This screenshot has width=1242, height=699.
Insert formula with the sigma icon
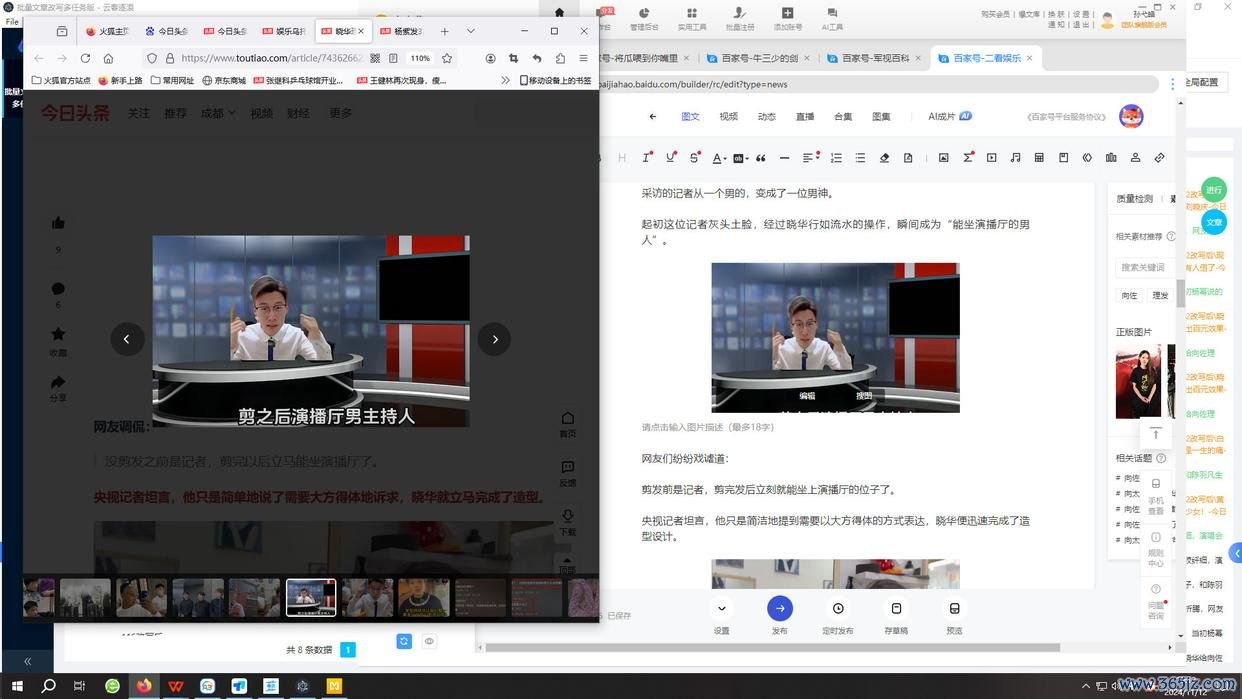[967, 158]
